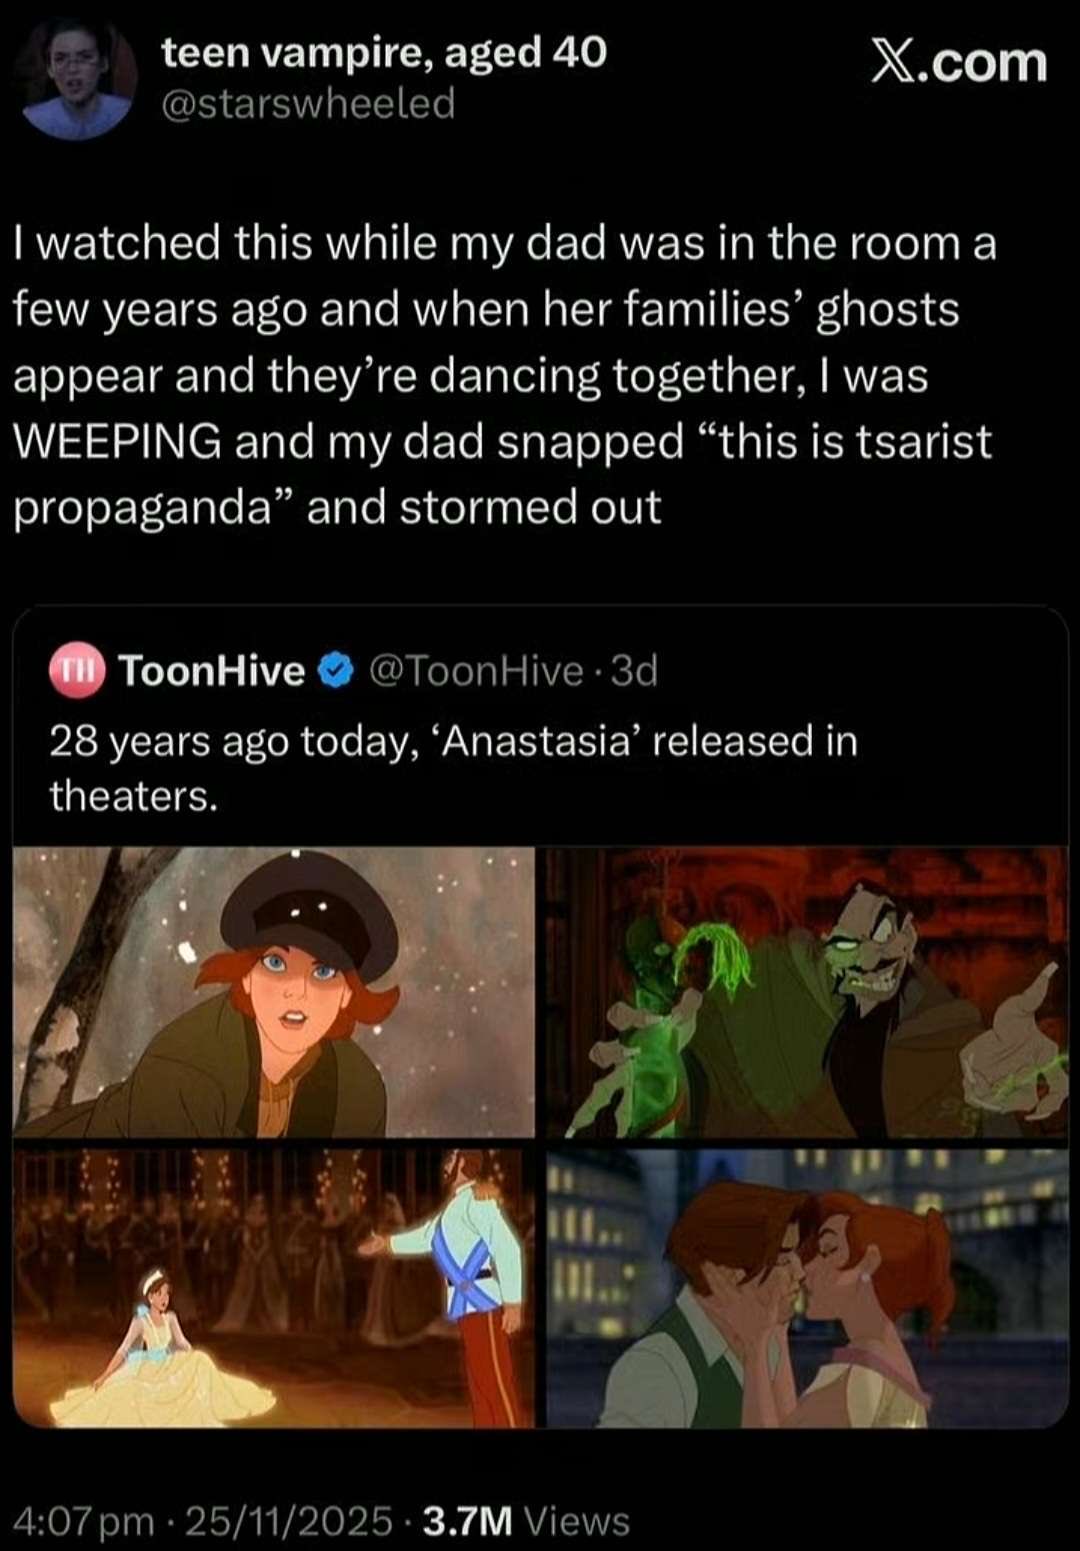Open the quoted tweet text about Anastasia
The height and width of the screenshot is (1551, 1080).
(x=454, y=768)
